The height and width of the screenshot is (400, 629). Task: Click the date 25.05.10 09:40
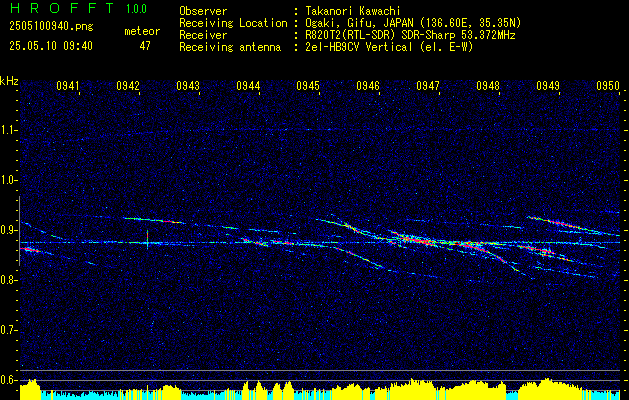[51, 46]
